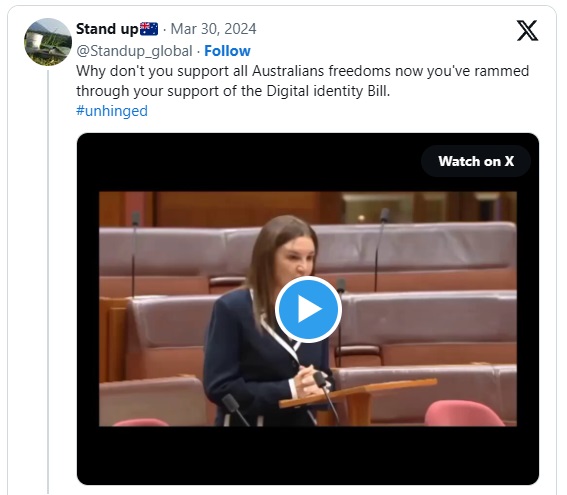Click the black bar below the video
Screen dimensions: 567x495
(308, 455)
